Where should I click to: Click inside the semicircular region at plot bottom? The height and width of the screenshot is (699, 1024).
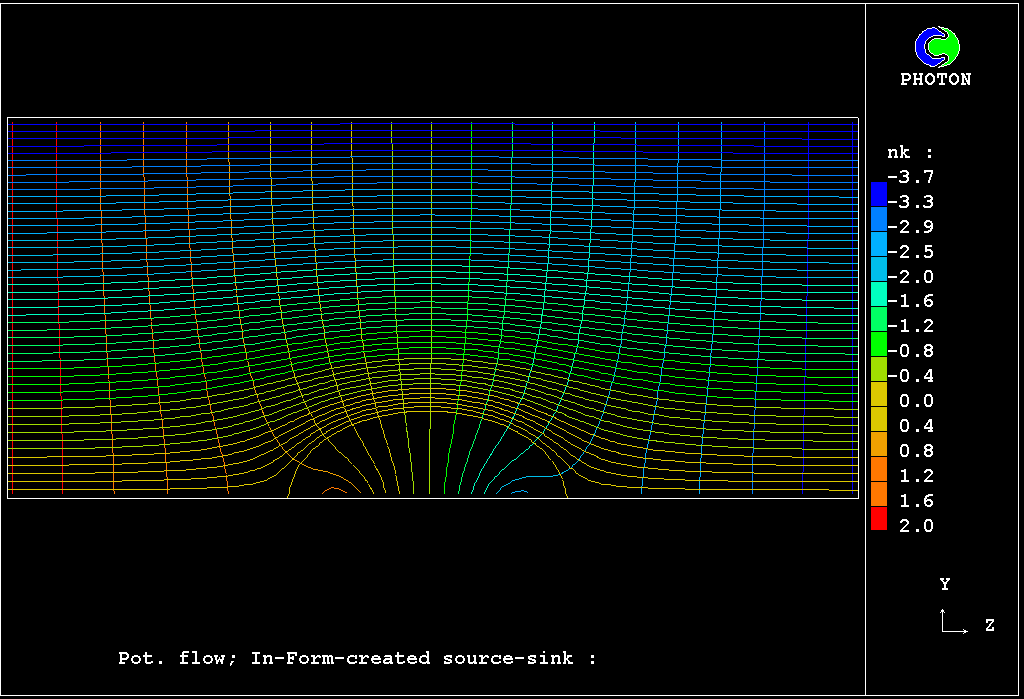(x=430, y=460)
